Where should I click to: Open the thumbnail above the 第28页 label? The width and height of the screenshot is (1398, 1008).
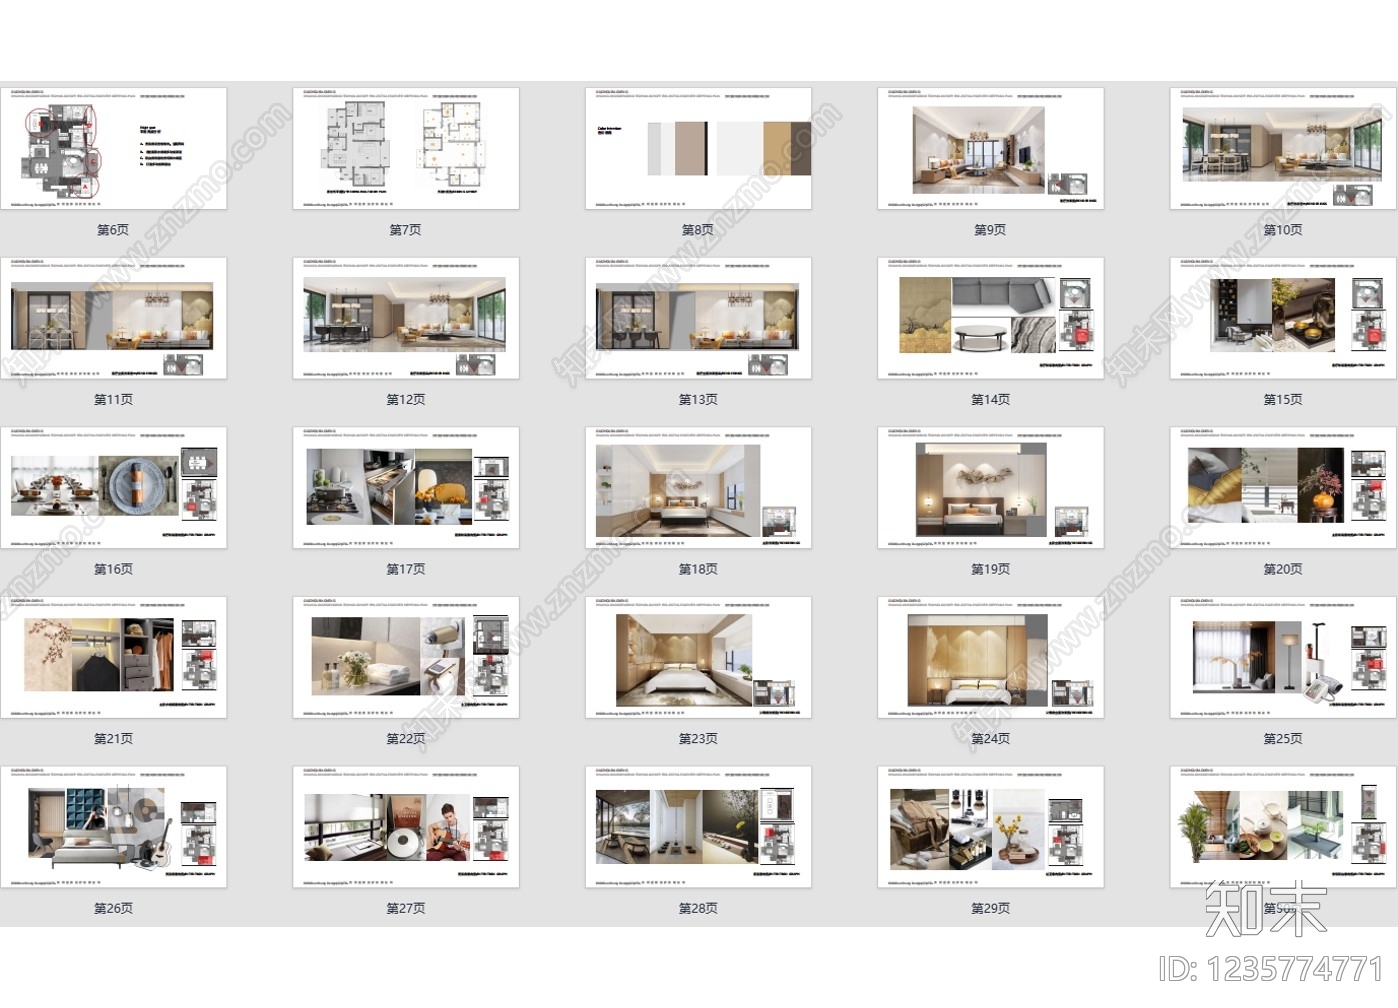(x=698, y=827)
